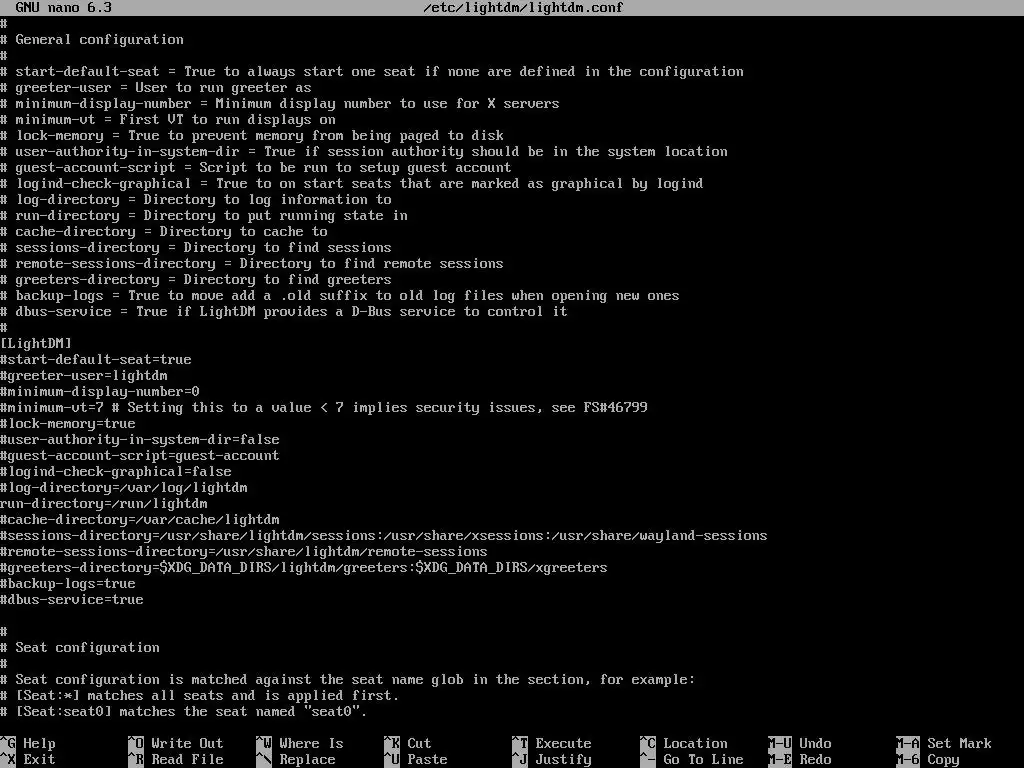Click the #cache-directory=/var/cache/lightdm line
This screenshot has width=1024, height=768.
click(140, 520)
